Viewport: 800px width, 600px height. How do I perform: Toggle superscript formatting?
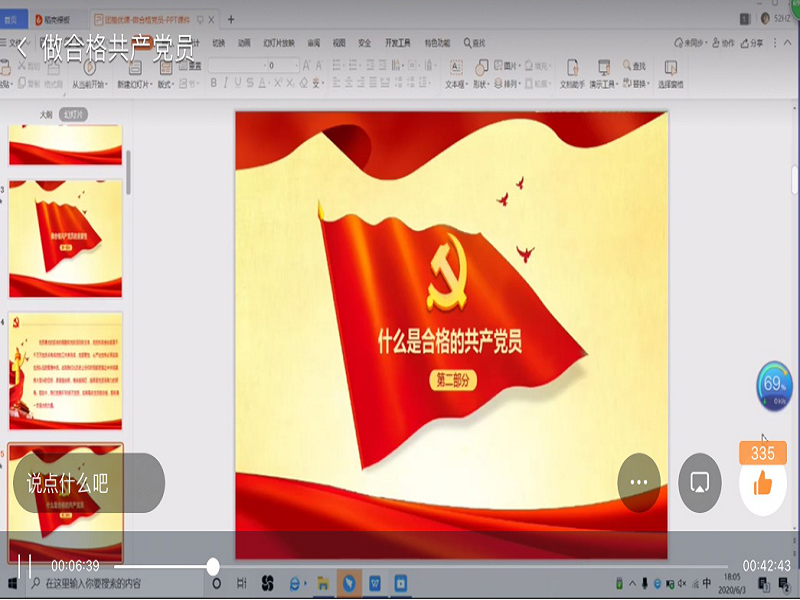coord(278,83)
